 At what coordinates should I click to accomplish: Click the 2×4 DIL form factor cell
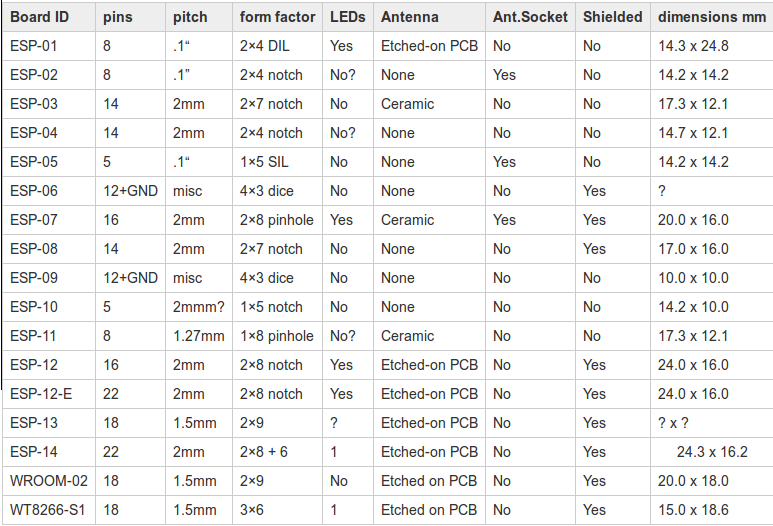[x=267, y=46]
